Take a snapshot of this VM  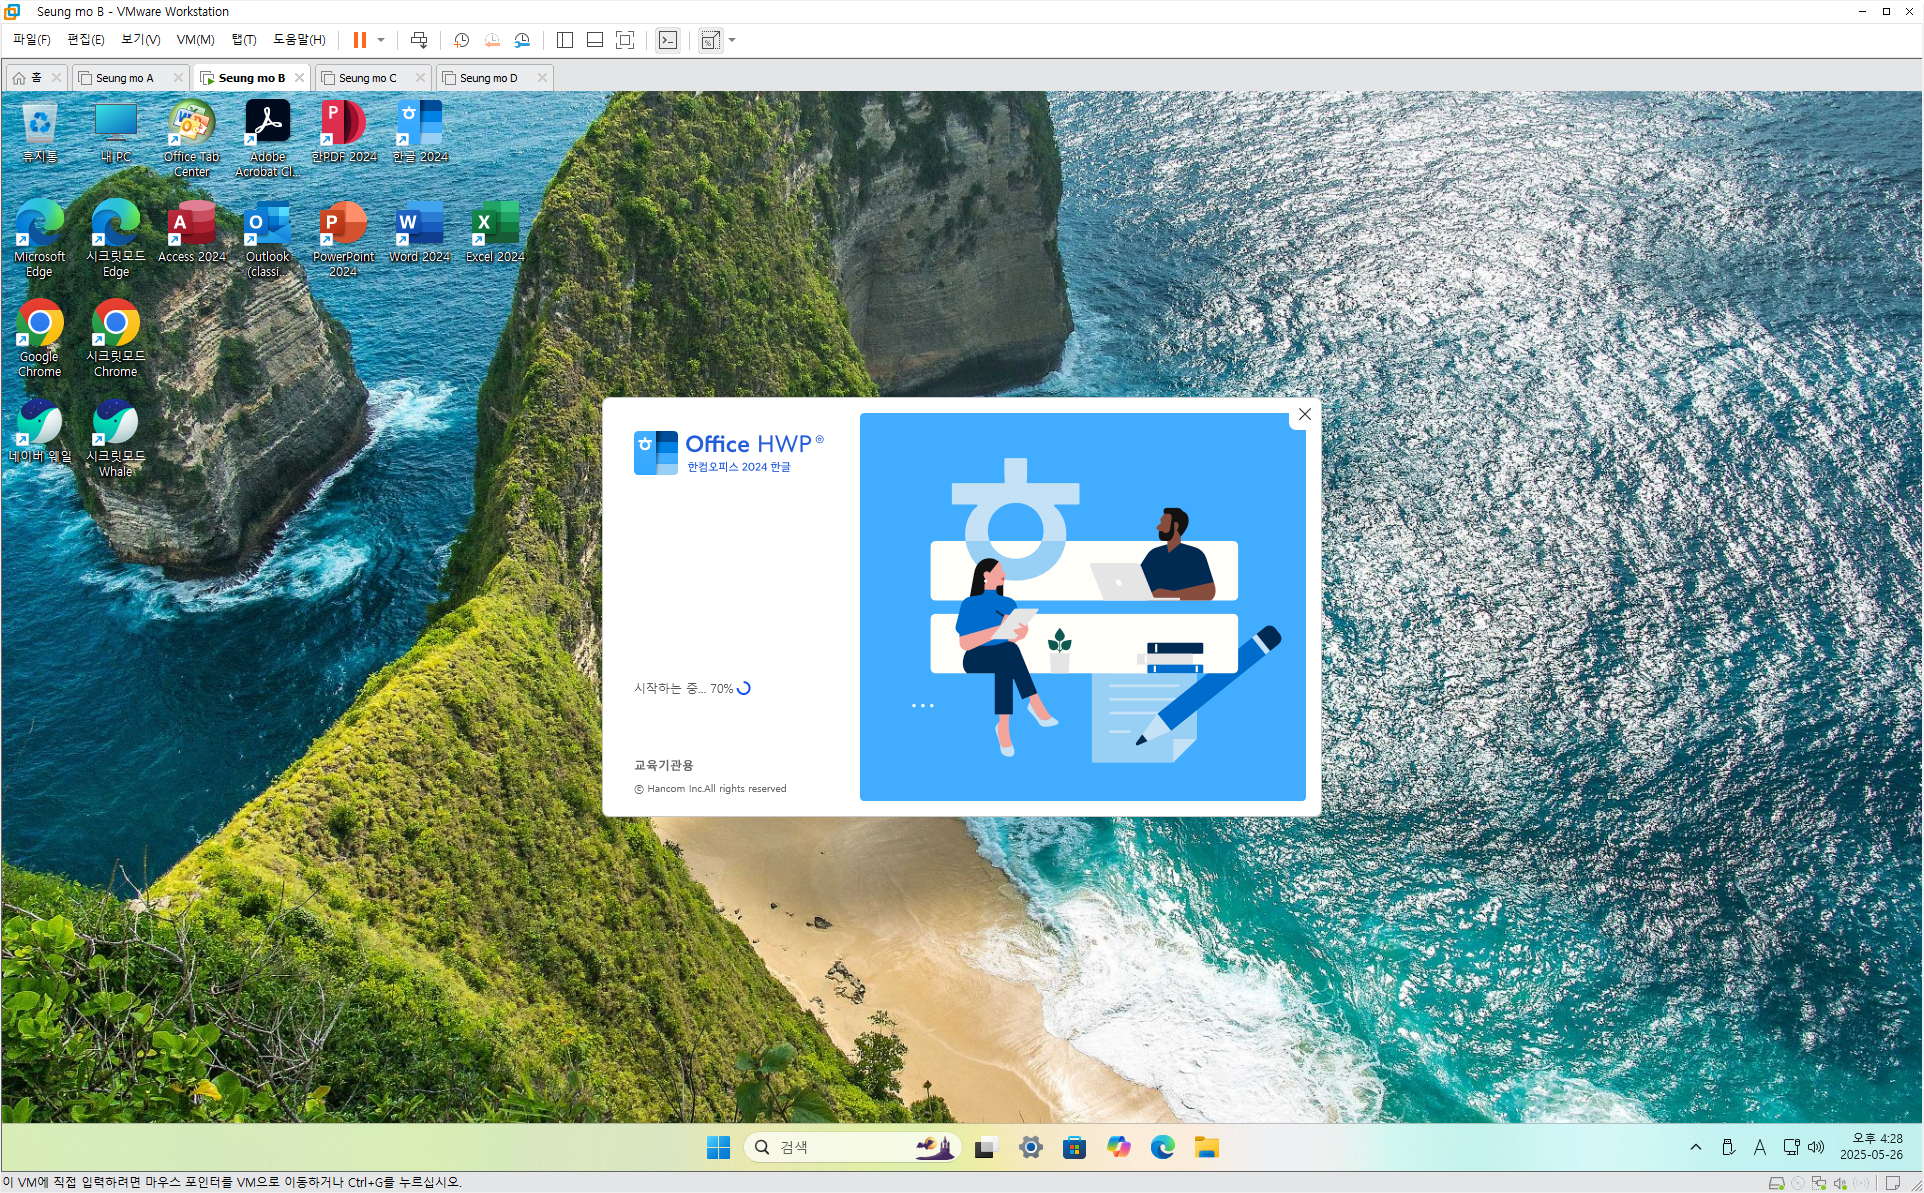click(461, 40)
